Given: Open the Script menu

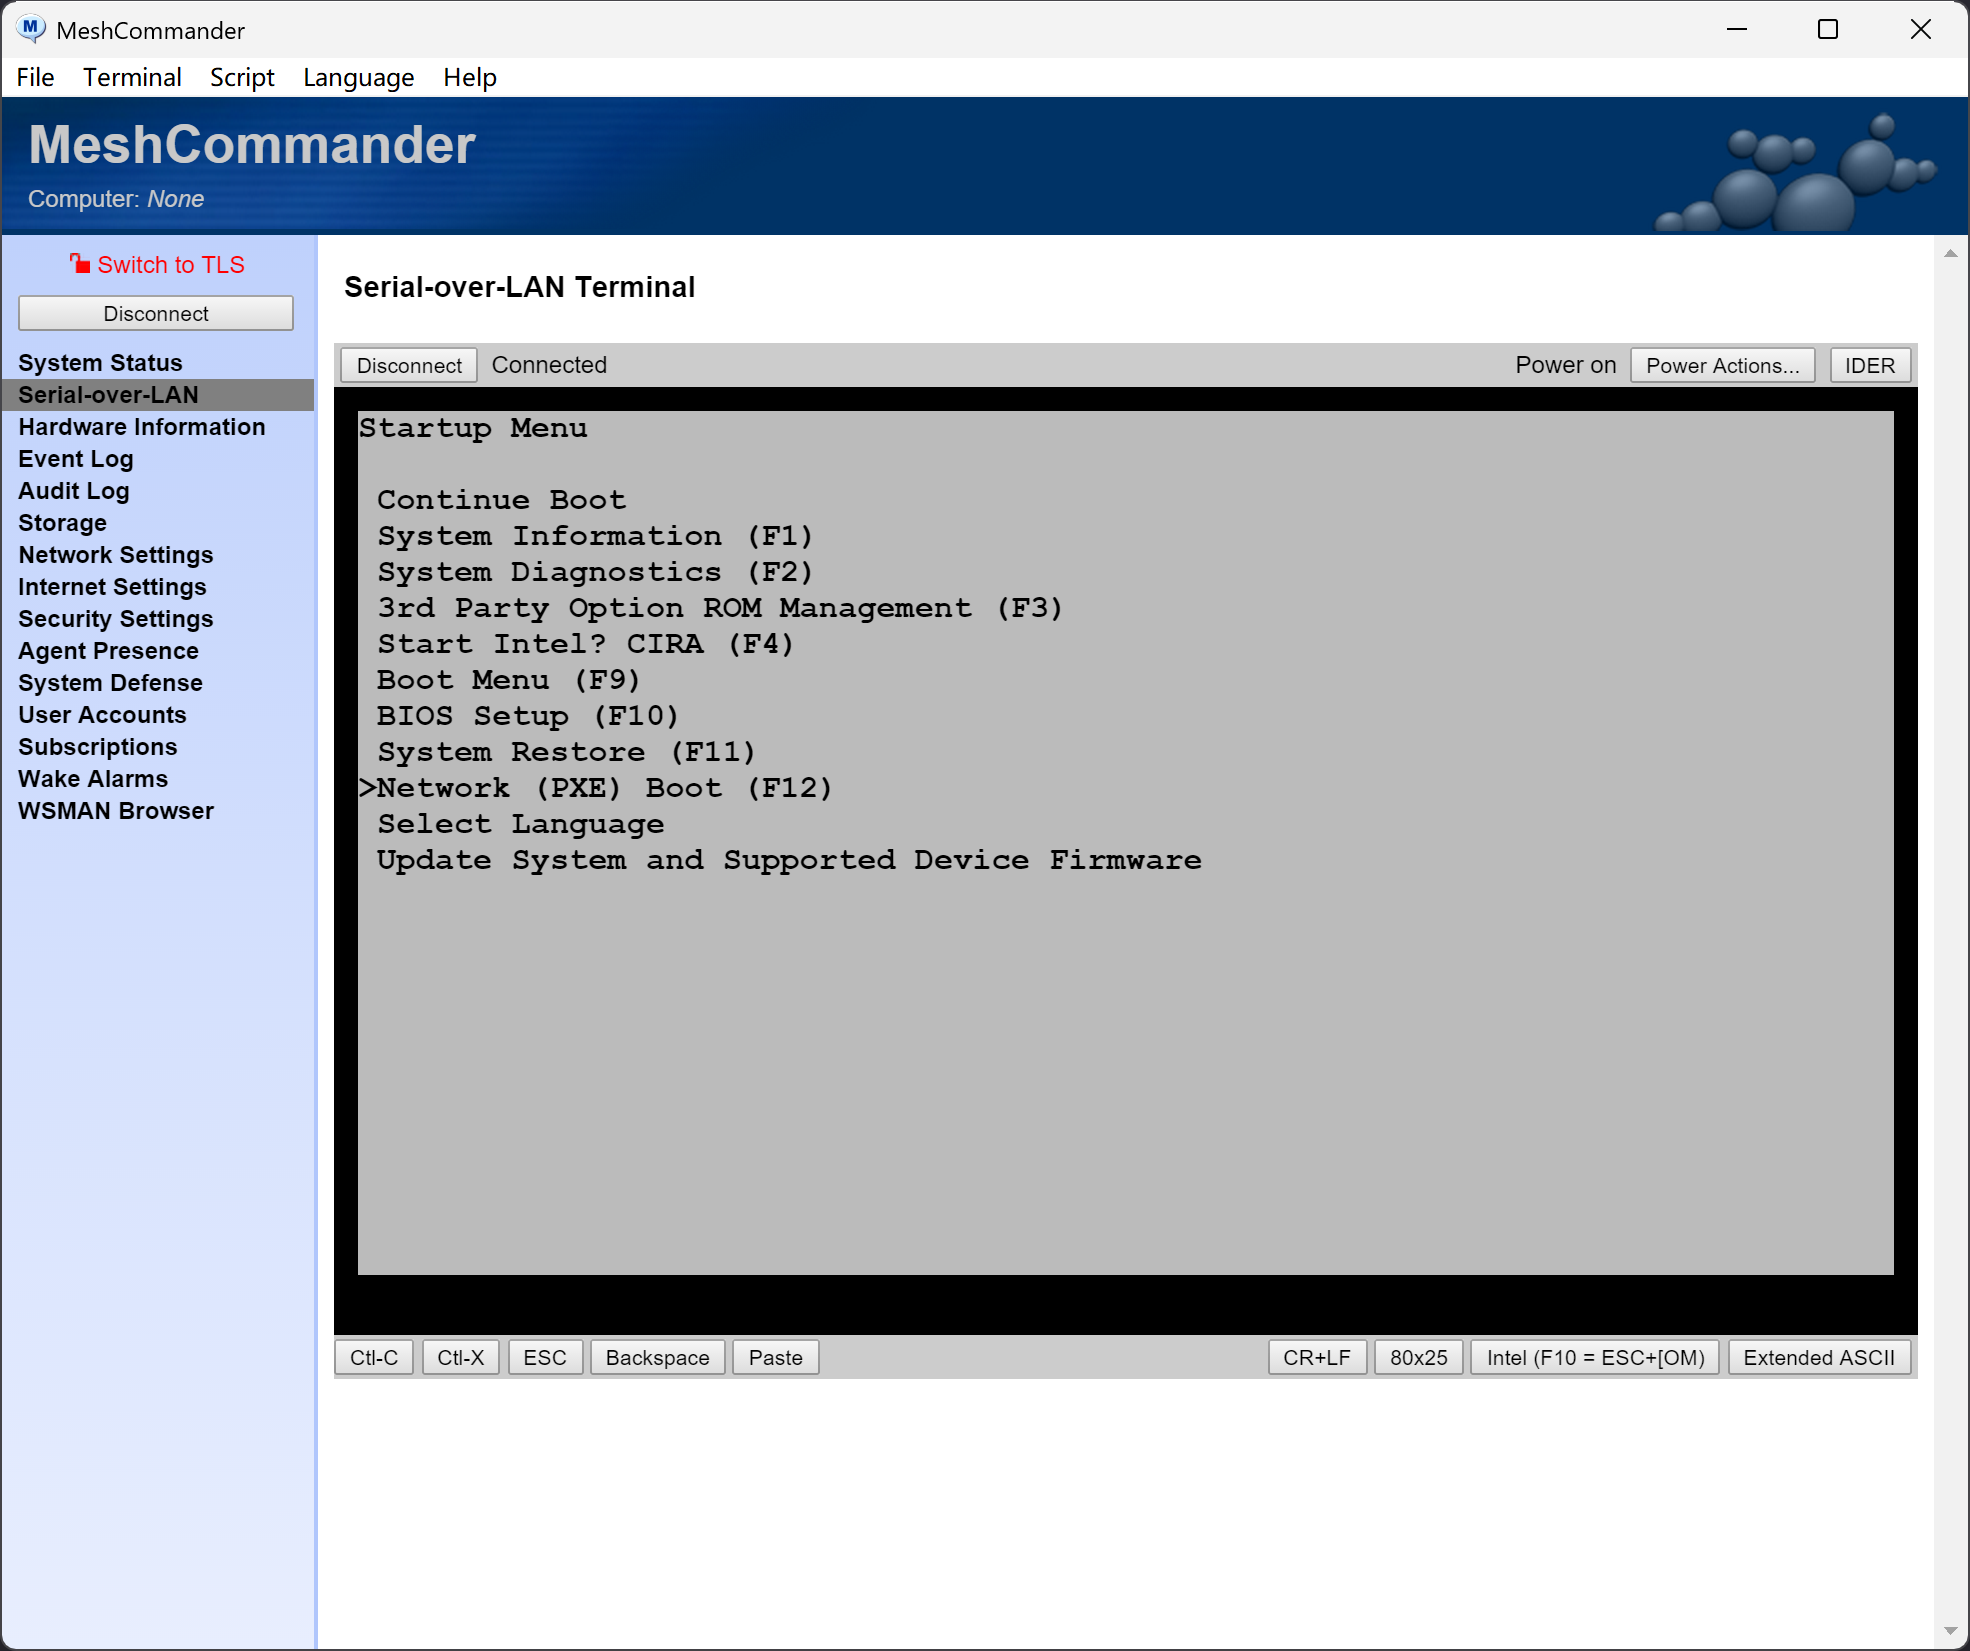Looking at the screenshot, I should point(242,77).
